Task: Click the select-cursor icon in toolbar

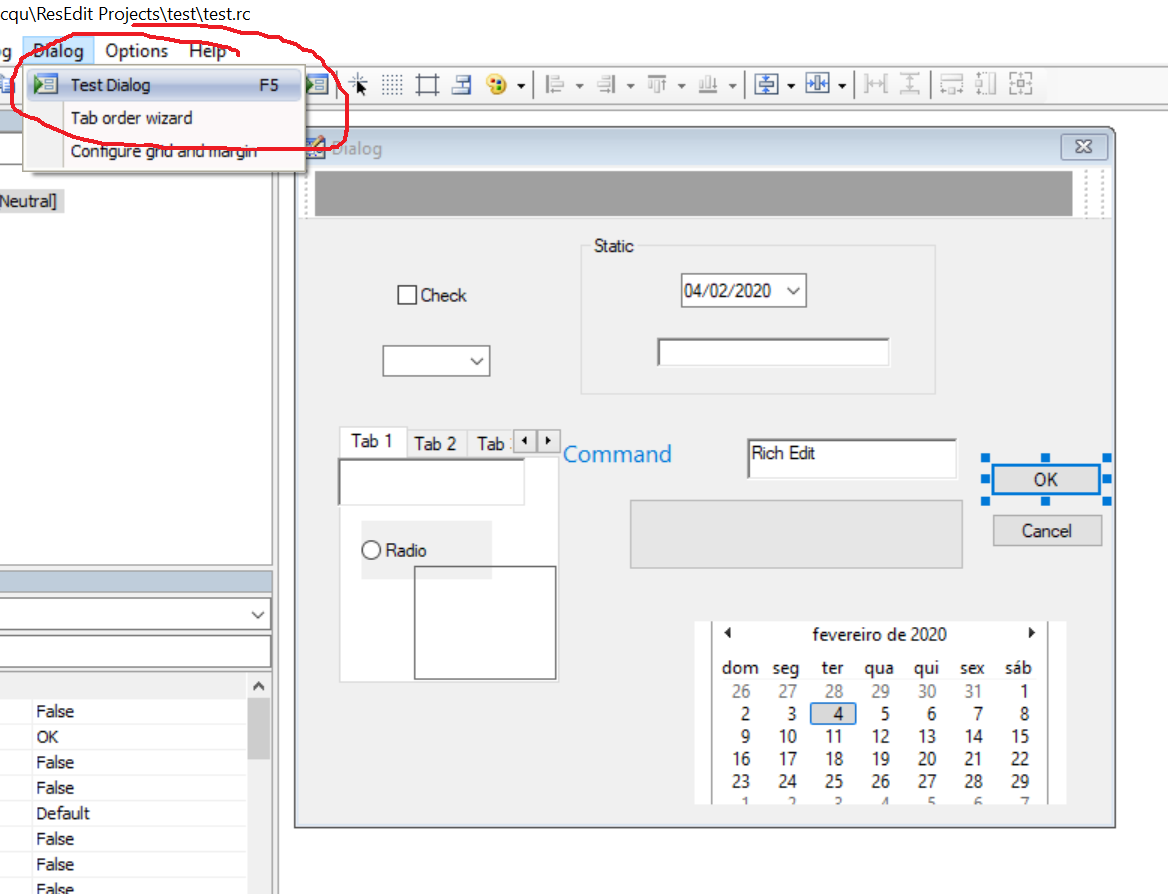Action: coord(358,85)
